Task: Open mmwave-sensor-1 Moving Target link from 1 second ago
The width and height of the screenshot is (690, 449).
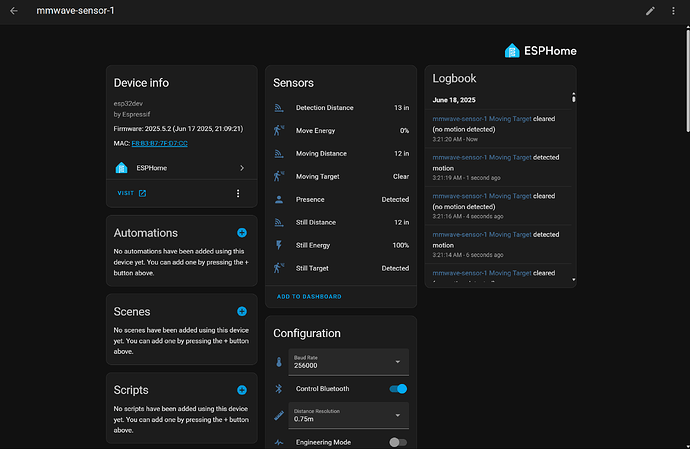Action: (482, 157)
